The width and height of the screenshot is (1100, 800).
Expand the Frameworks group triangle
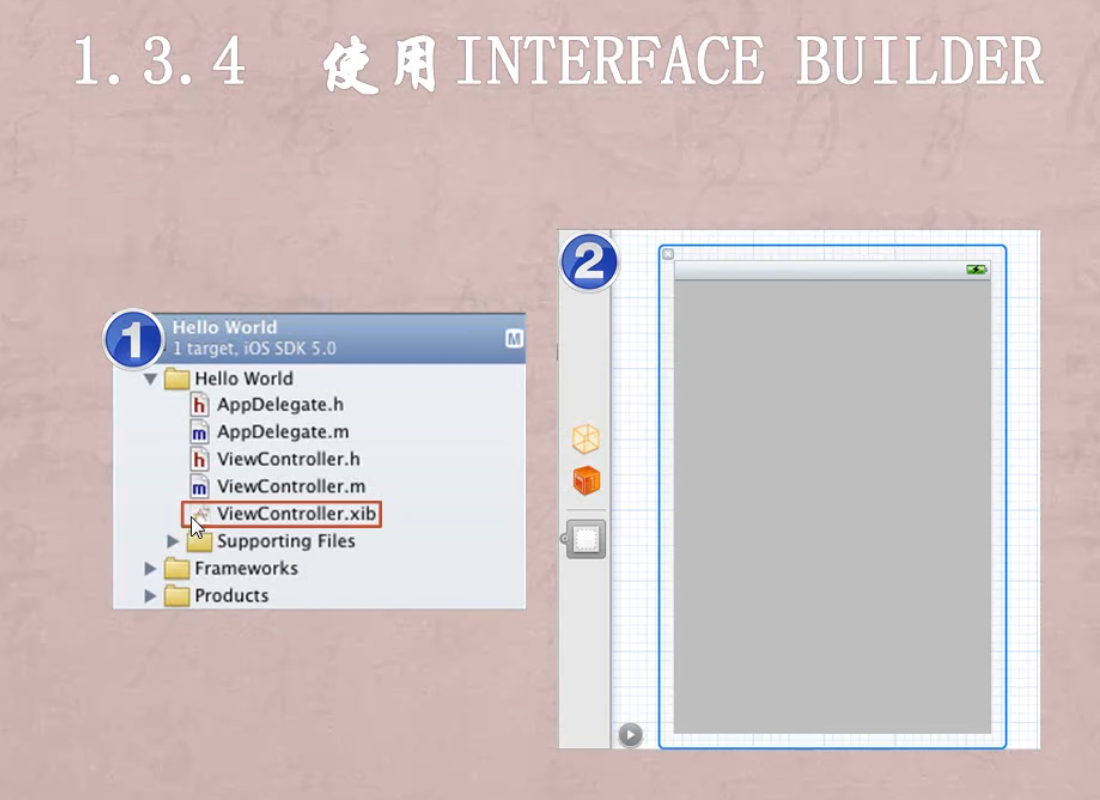[x=150, y=568]
